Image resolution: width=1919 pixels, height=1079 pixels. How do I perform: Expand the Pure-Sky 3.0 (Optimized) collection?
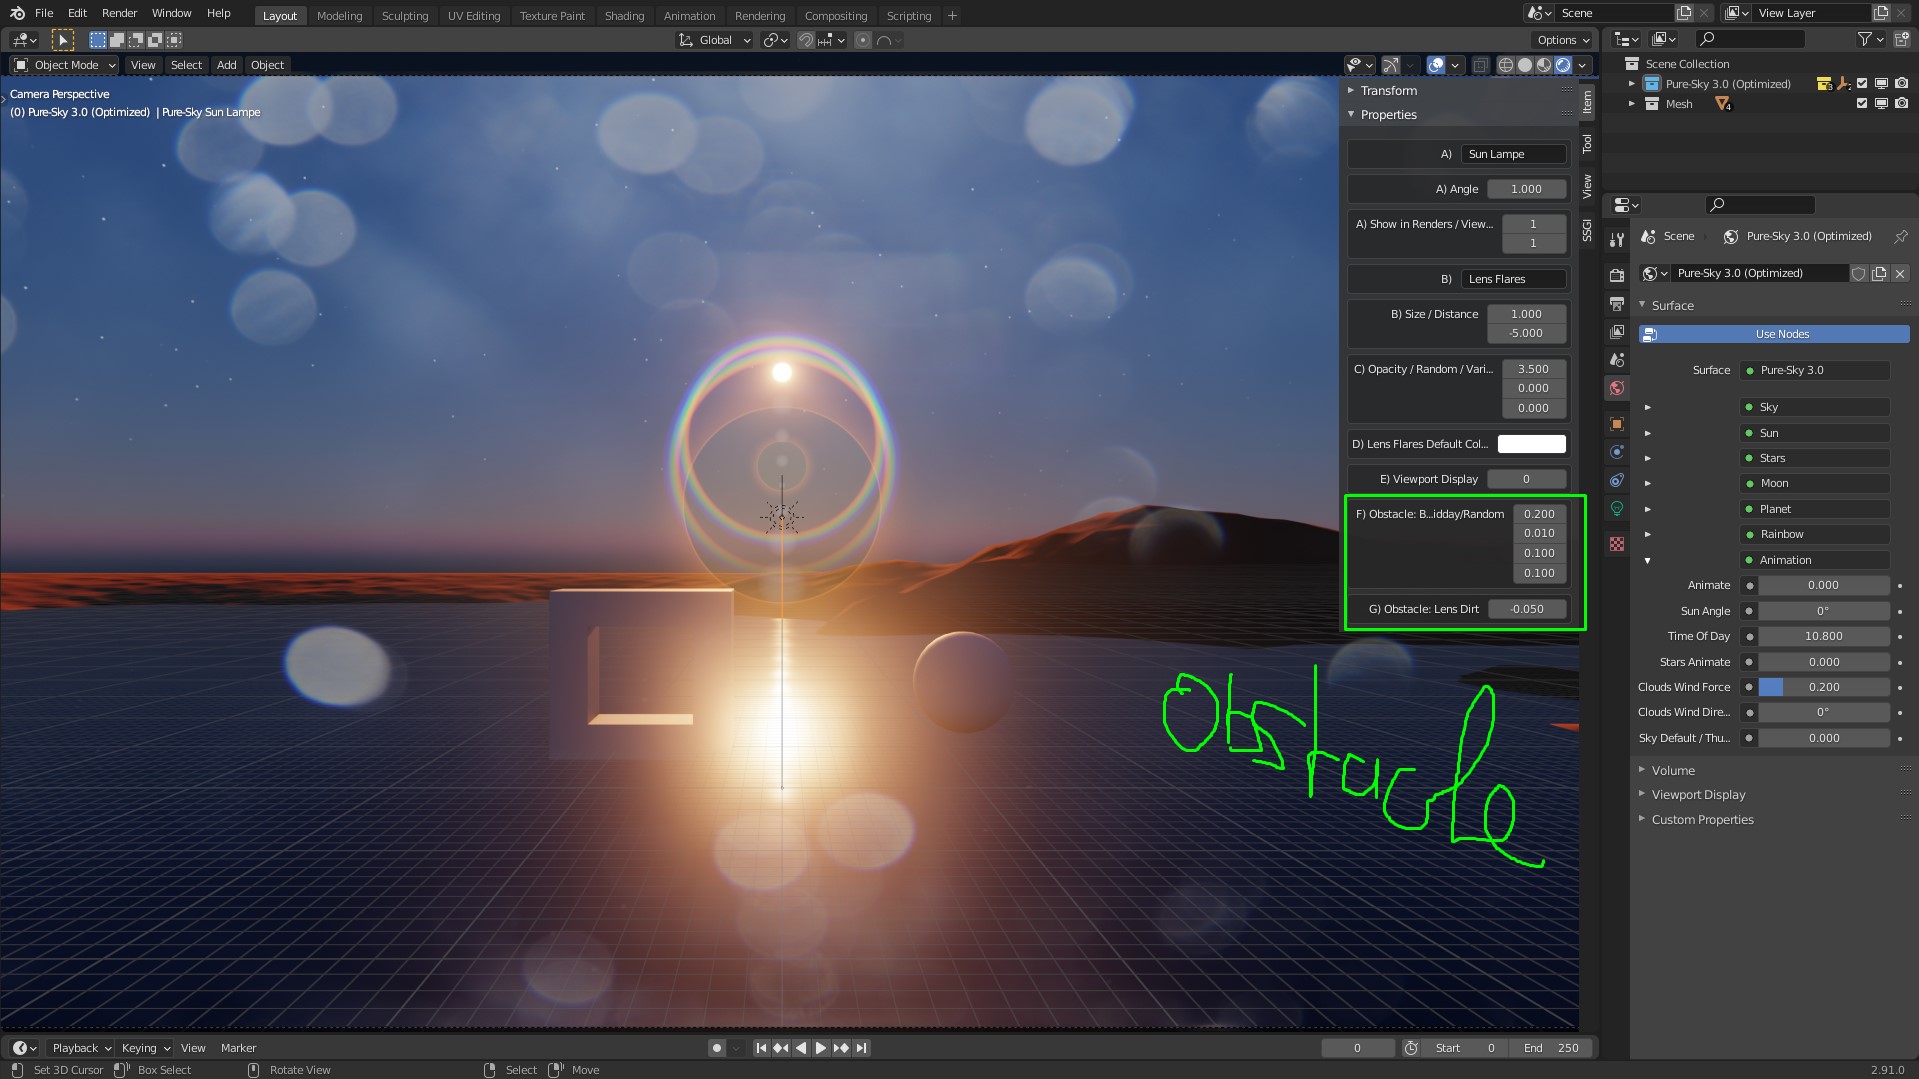[1632, 84]
